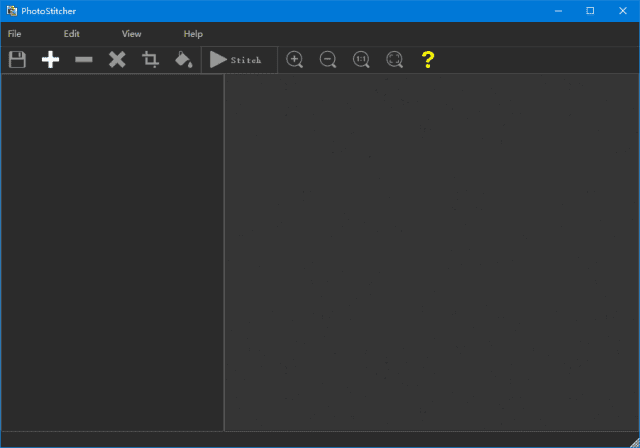Open the Edit menu

click(x=71, y=34)
